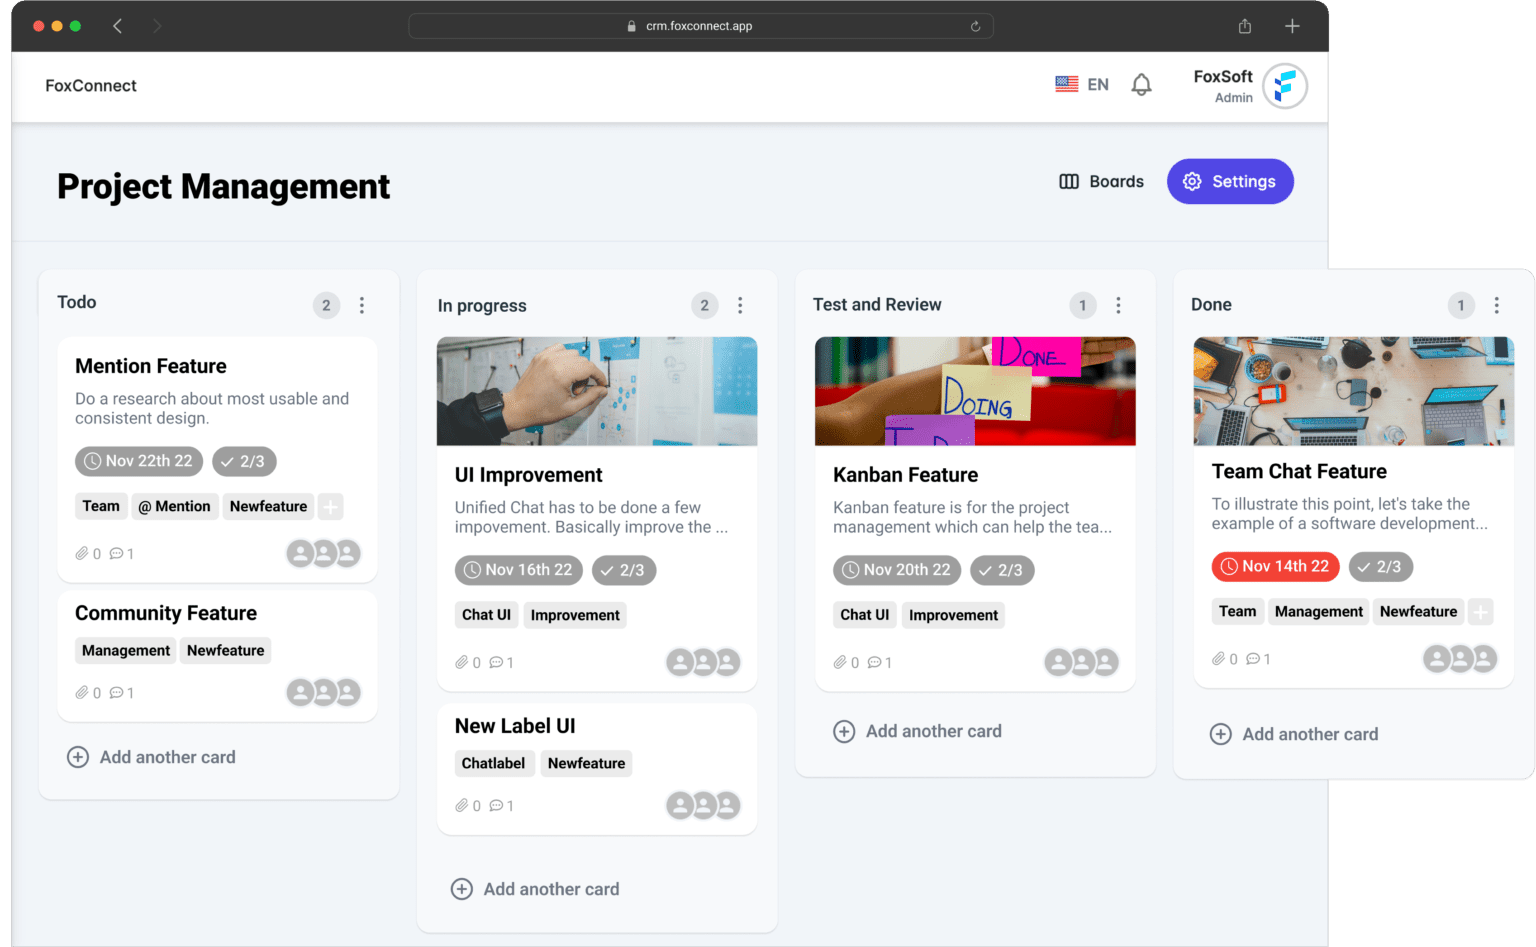Open the In progress column kebab menu
Image resolution: width=1536 pixels, height=947 pixels.
(x=740, y=305)
